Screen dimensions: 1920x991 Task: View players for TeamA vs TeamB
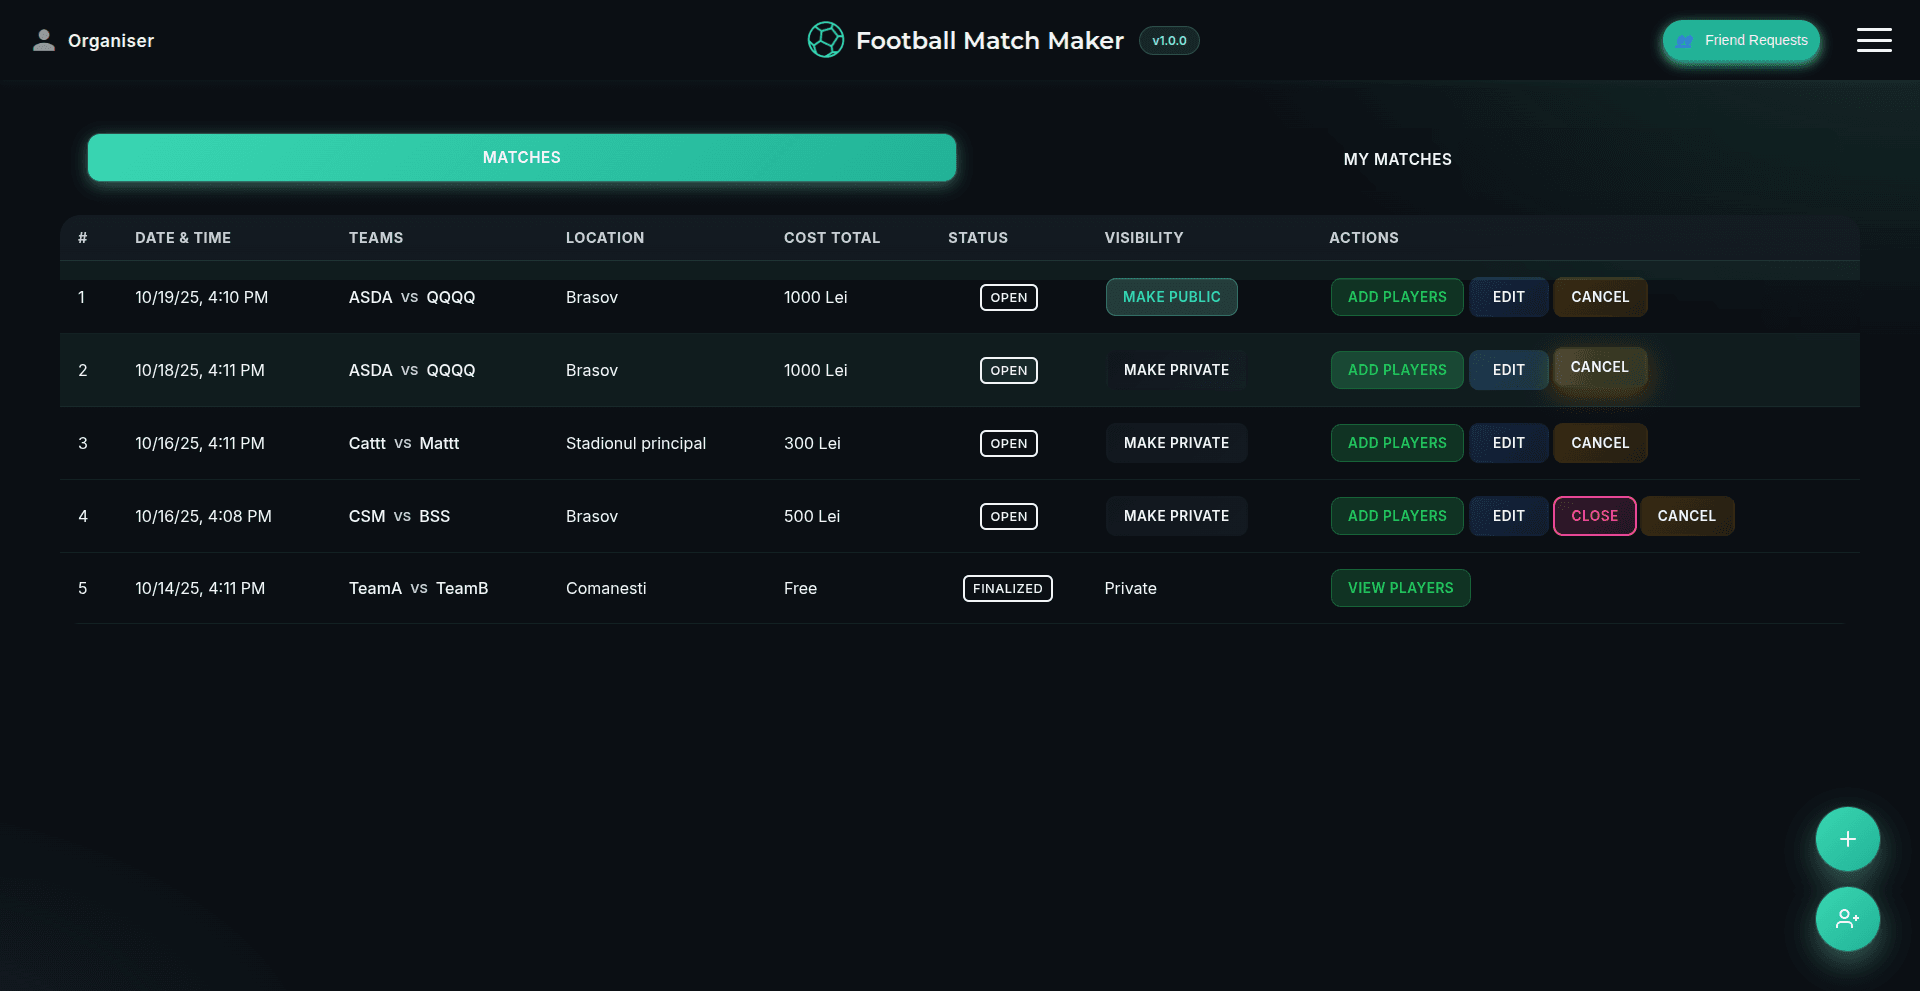coord(1400,588)
